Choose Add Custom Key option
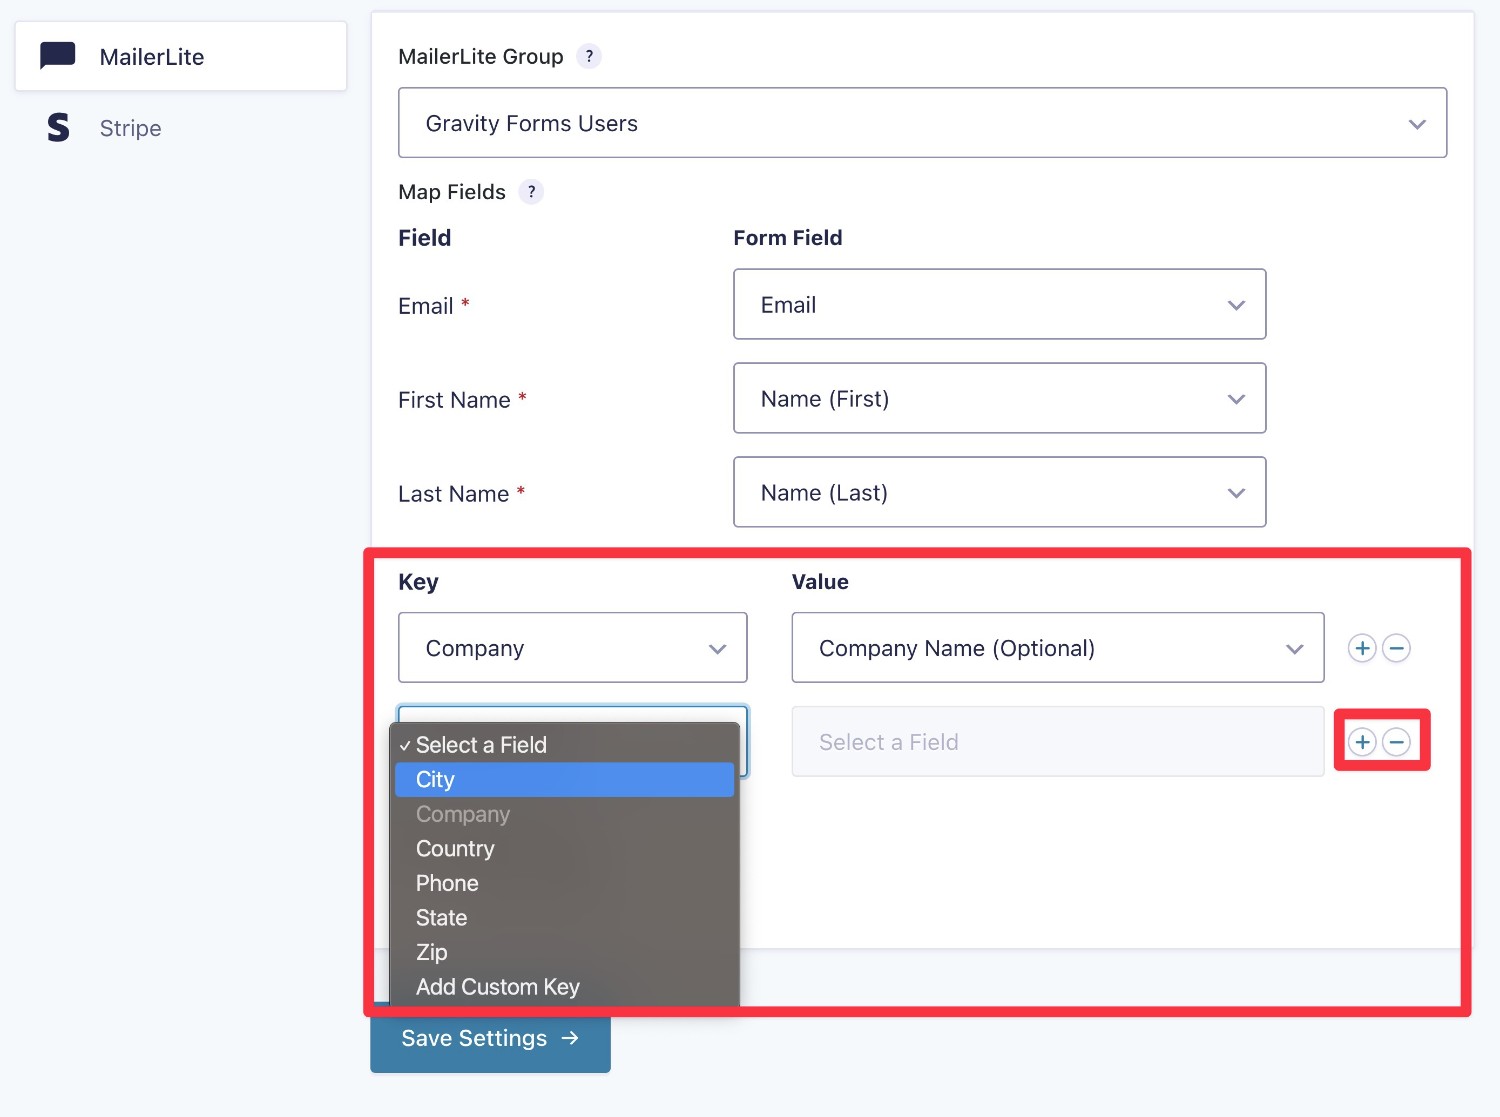This screenshot has width=1500, height=1117. click(x=564, y=987)
